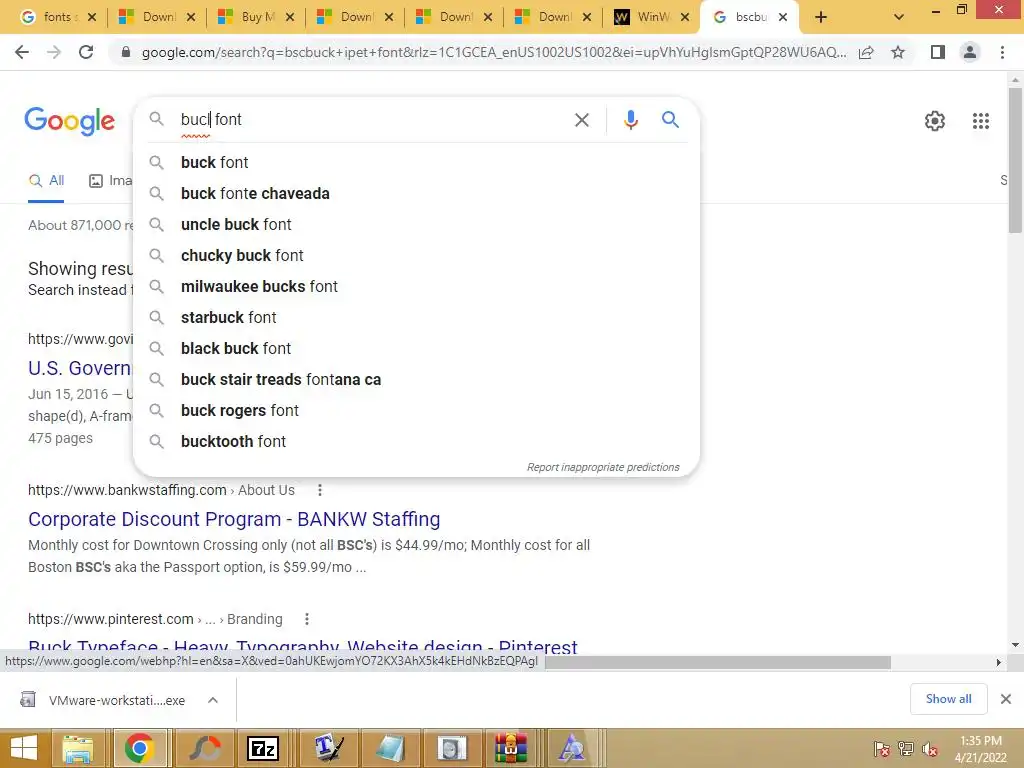
Task: Open the Chrome three-dot menu
Action: coord(1002,52)
